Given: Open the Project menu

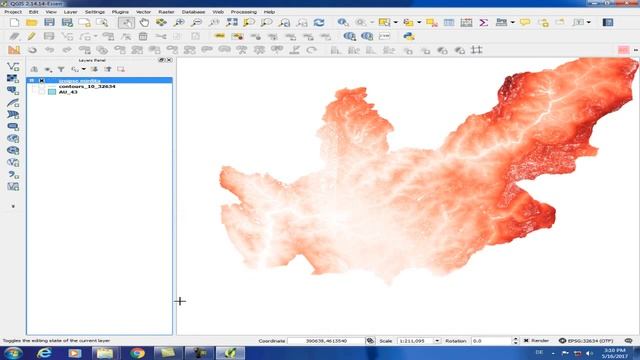Looking at the screenshot, I should (13, 12).
